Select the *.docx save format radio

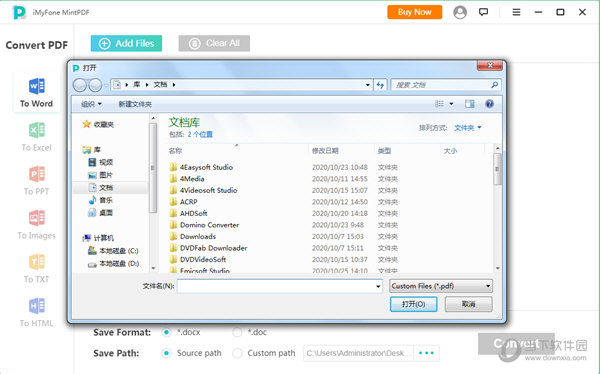tap(166, 332)
